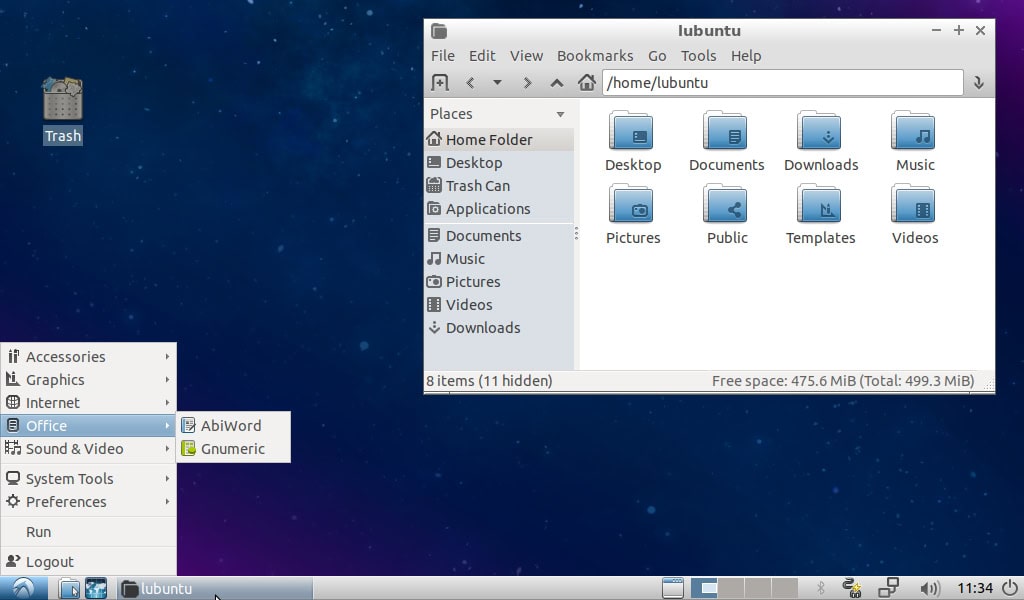Open the Music folder in the file manager
Viewport: 1024px width, 600px height.
coord(913,140)
